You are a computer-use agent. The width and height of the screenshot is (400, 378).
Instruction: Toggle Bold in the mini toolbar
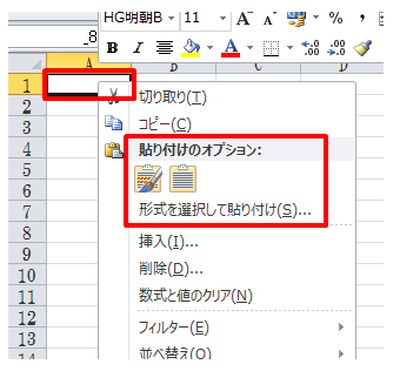112,48
